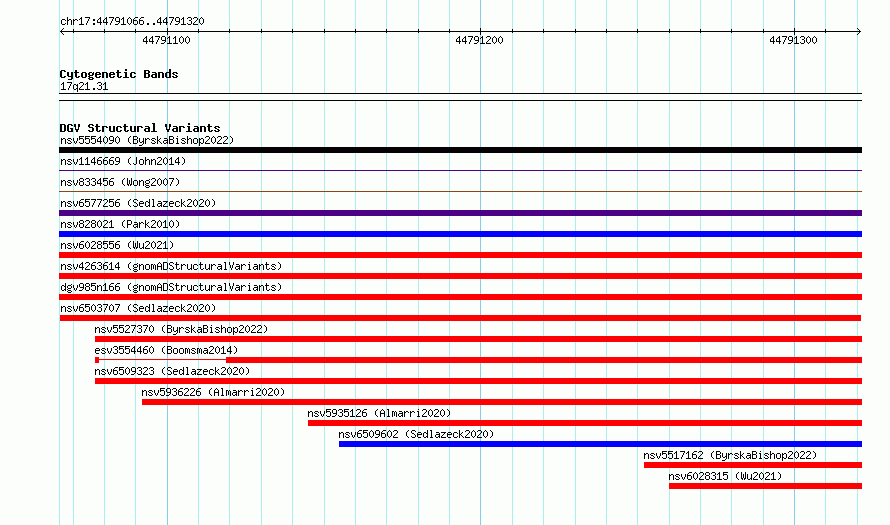Screen dimensions: 890x525
Task: Select the black nsv5554090 variant bar
Action: click(x=460, y=150)
